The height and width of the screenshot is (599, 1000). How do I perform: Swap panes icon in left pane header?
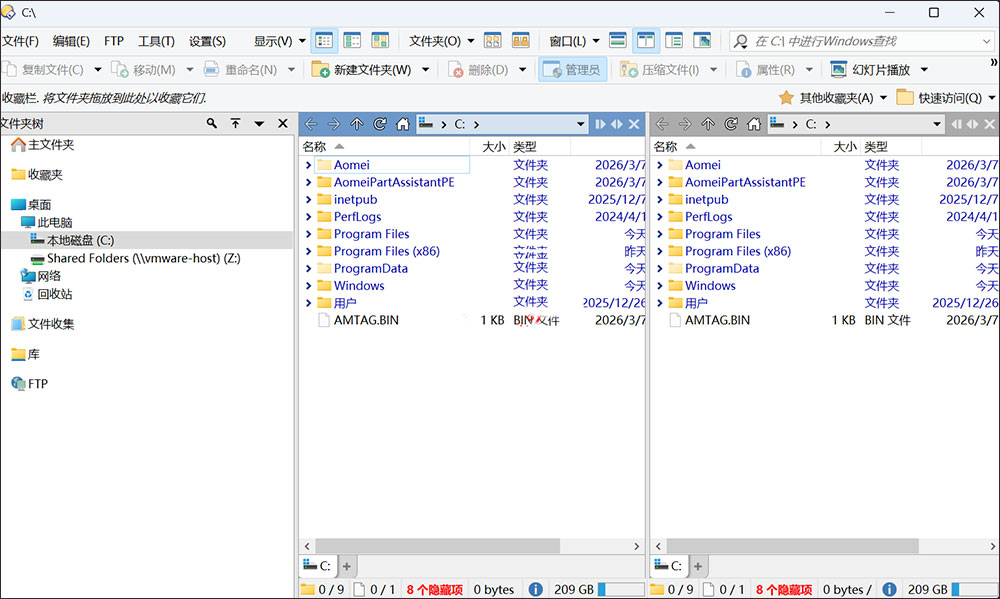tap(617, 124)
